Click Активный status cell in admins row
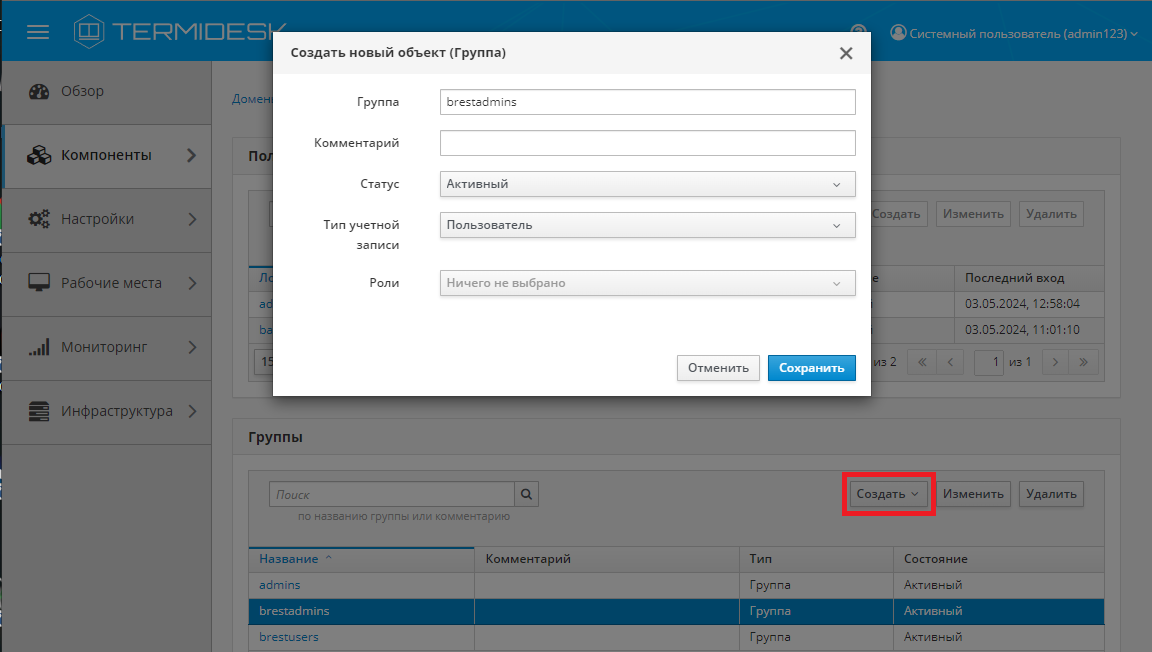This screenshot has height=652, width=1152. [x=998, y=585]
